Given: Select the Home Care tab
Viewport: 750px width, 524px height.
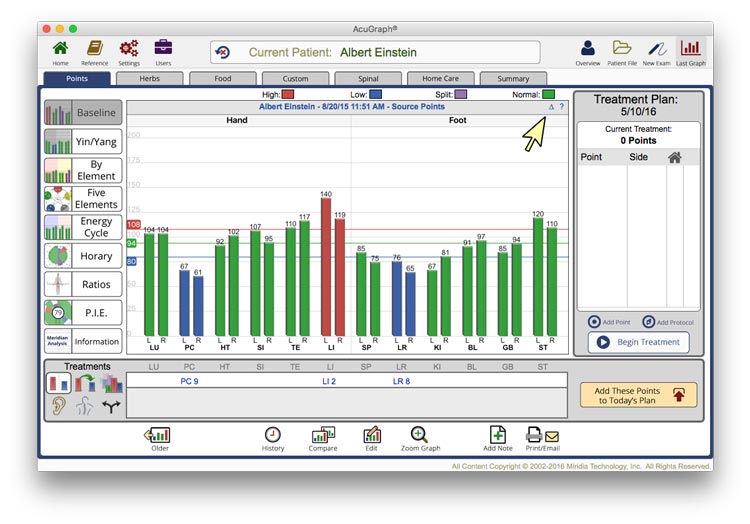Looking at the screenshot, I should click(441, 78).
